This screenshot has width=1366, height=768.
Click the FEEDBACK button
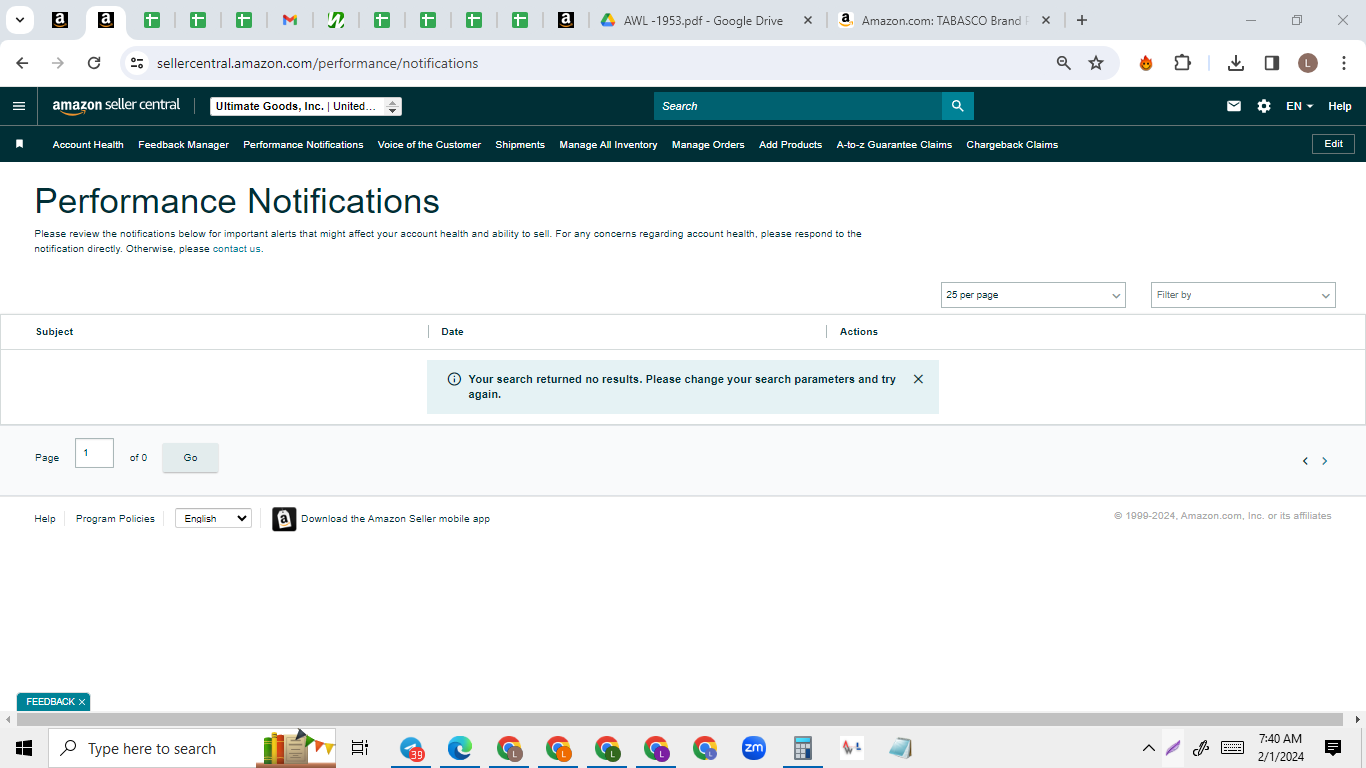click(x=50, y=702)
